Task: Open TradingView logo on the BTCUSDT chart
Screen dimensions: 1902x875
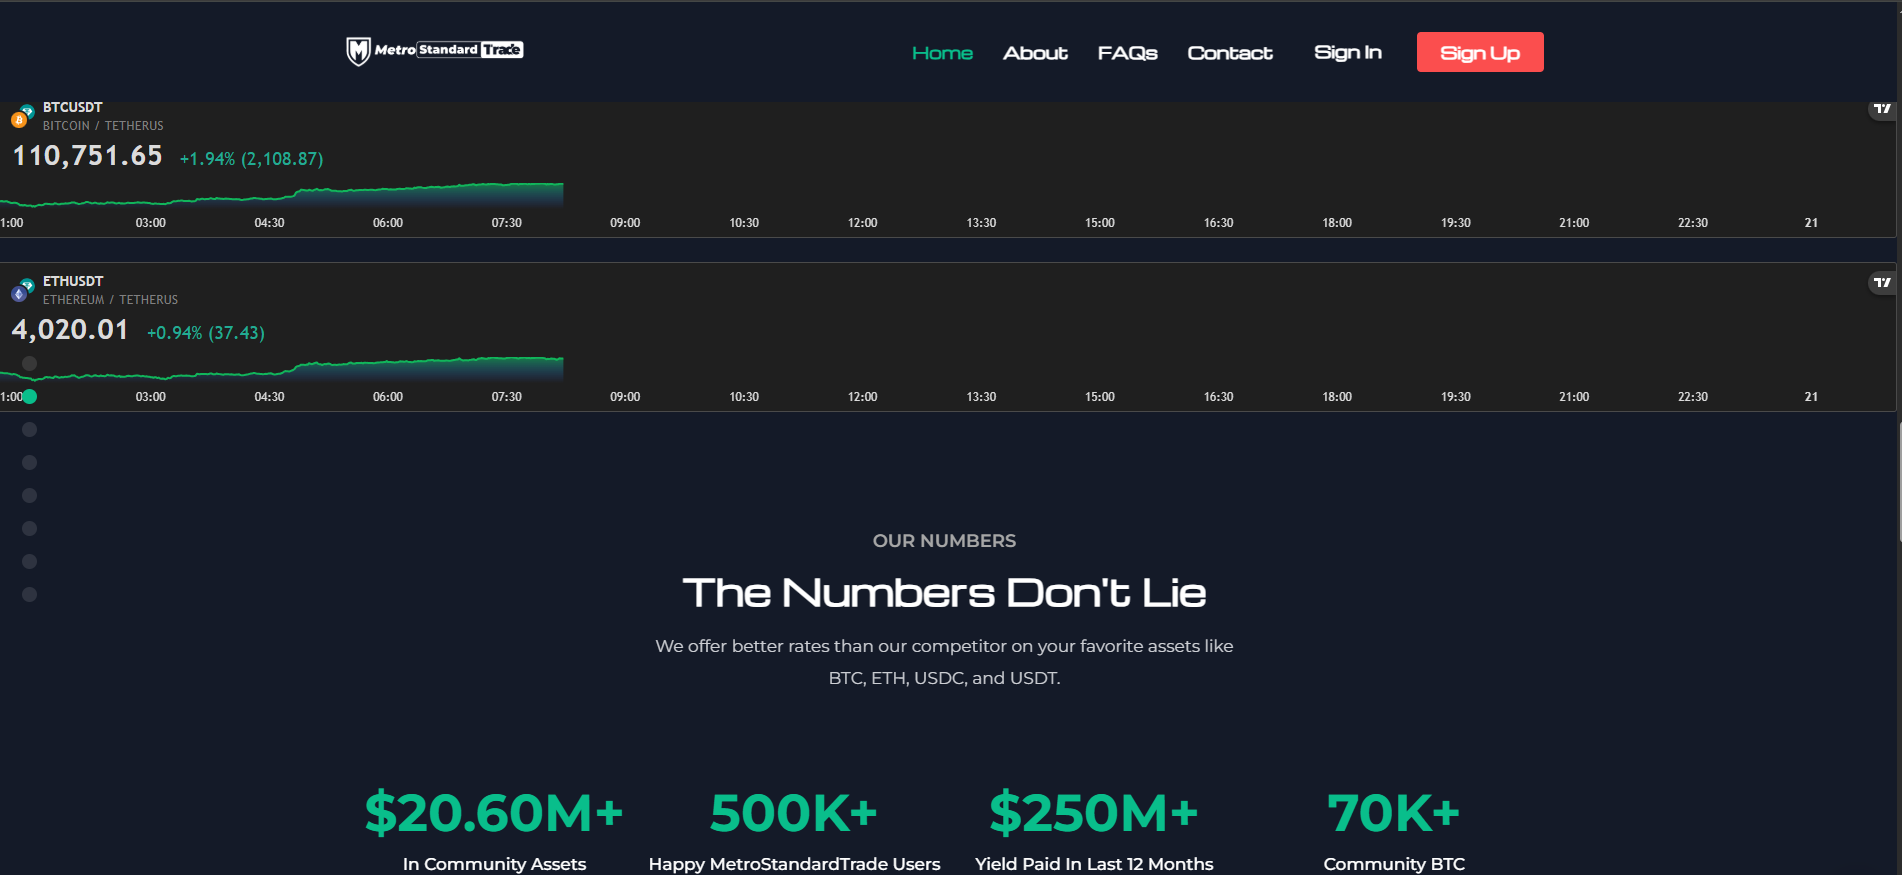Action: click(x=1882, y=109)
